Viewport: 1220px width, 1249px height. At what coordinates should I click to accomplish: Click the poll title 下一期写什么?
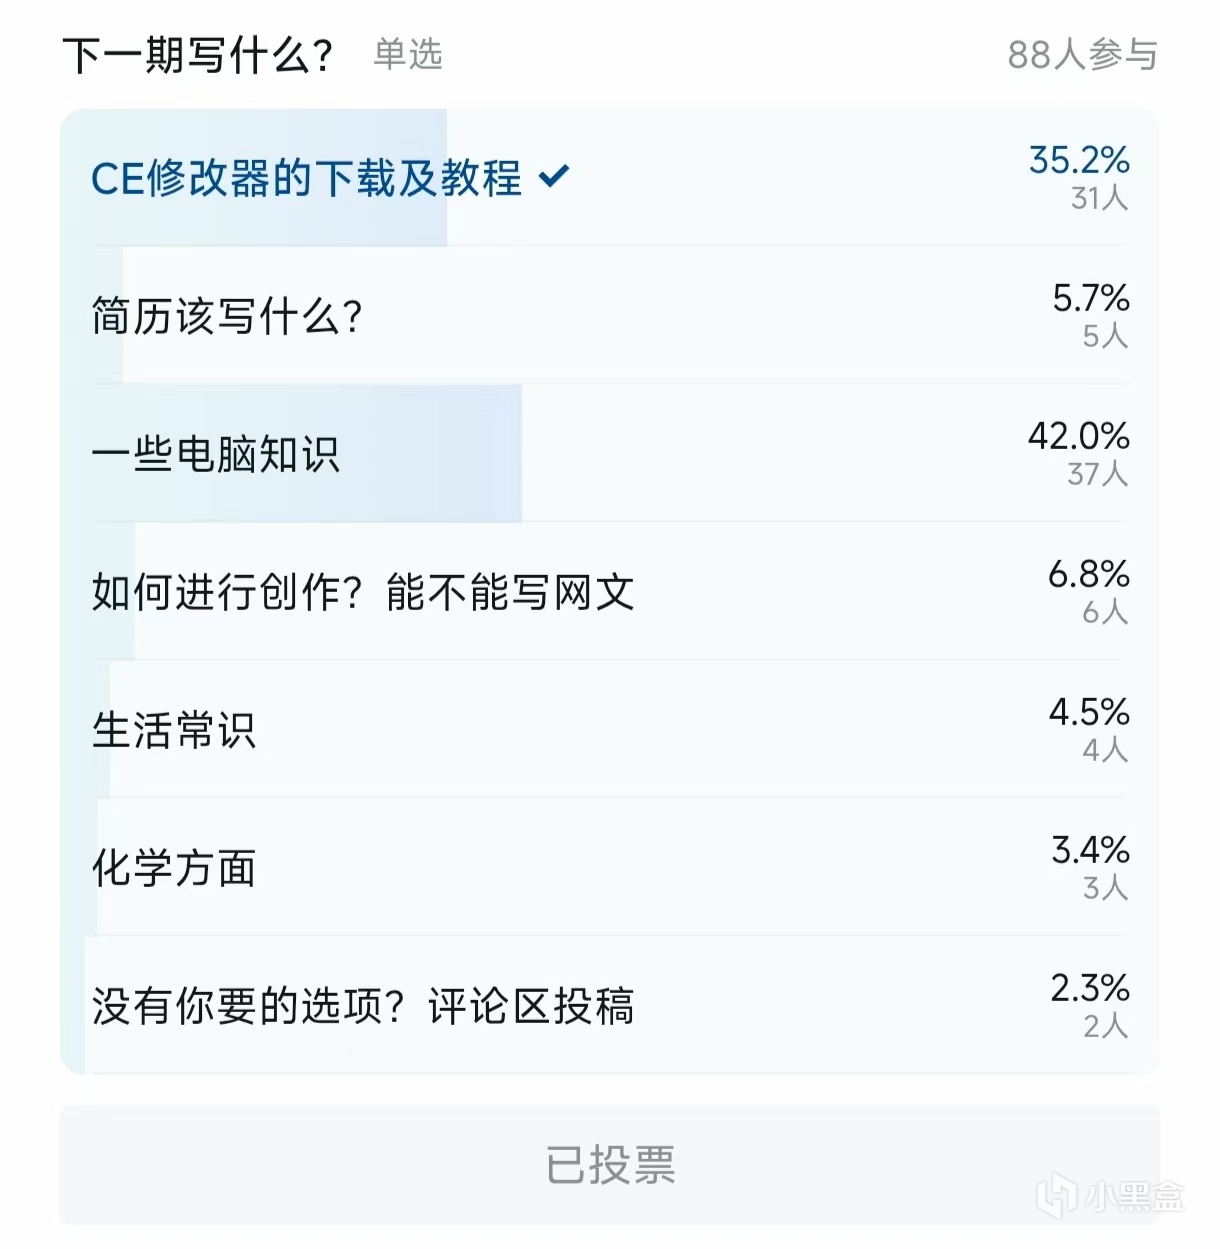pos(198,55)
